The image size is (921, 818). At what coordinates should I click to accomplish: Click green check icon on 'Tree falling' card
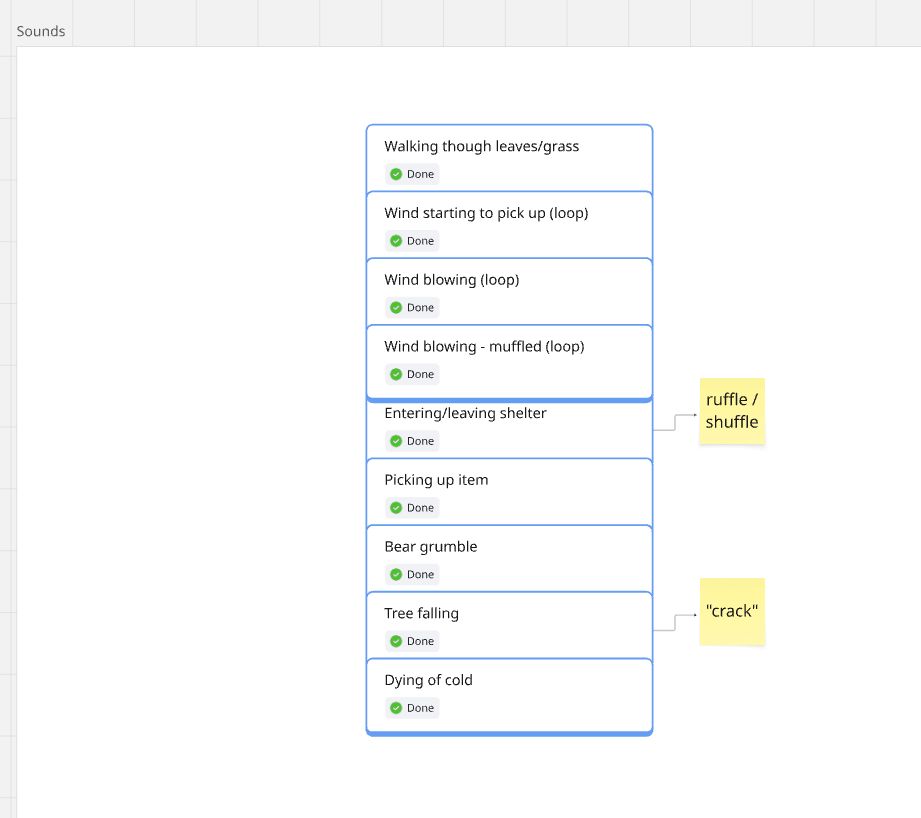(396, 641)
